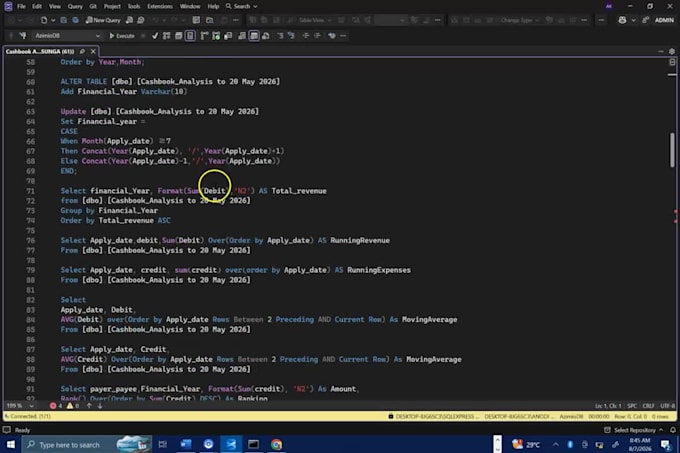
Task: Click the Search box in title bar
Action: [x=242, y=6]
